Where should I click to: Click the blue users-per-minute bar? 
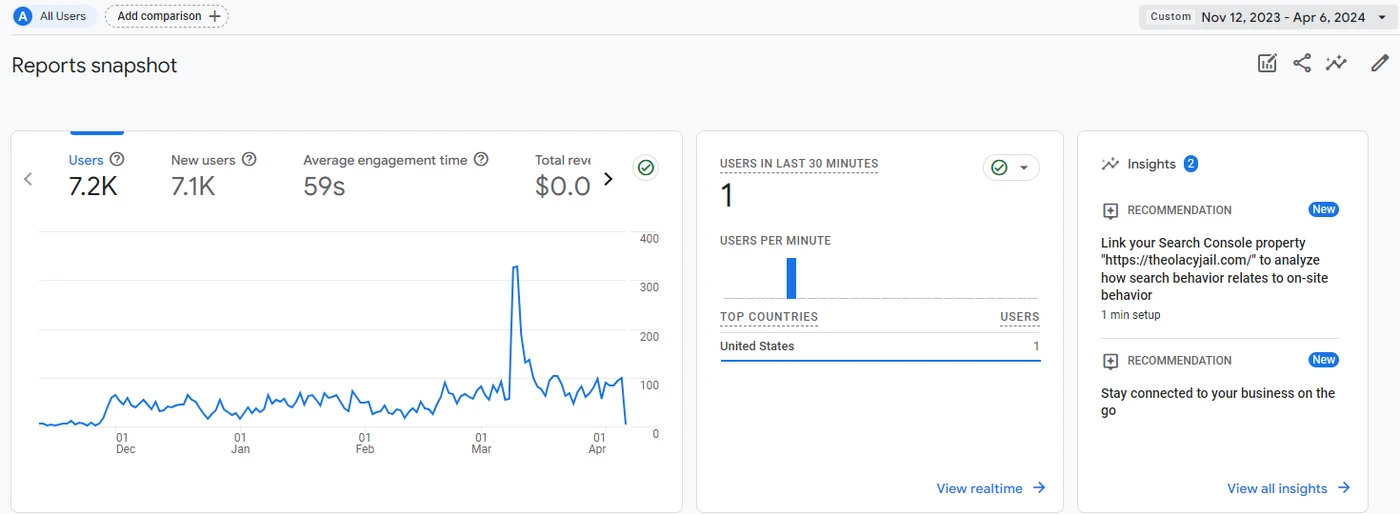click(791, 278)
